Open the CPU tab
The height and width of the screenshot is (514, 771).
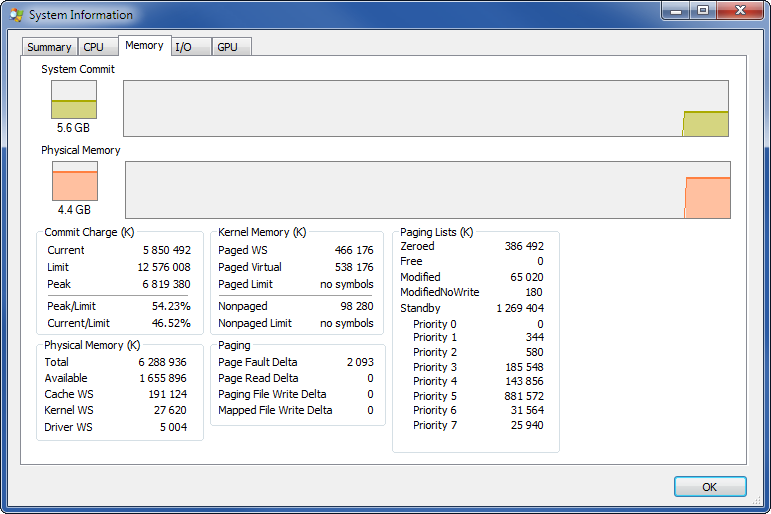click(x=93, y=47)
